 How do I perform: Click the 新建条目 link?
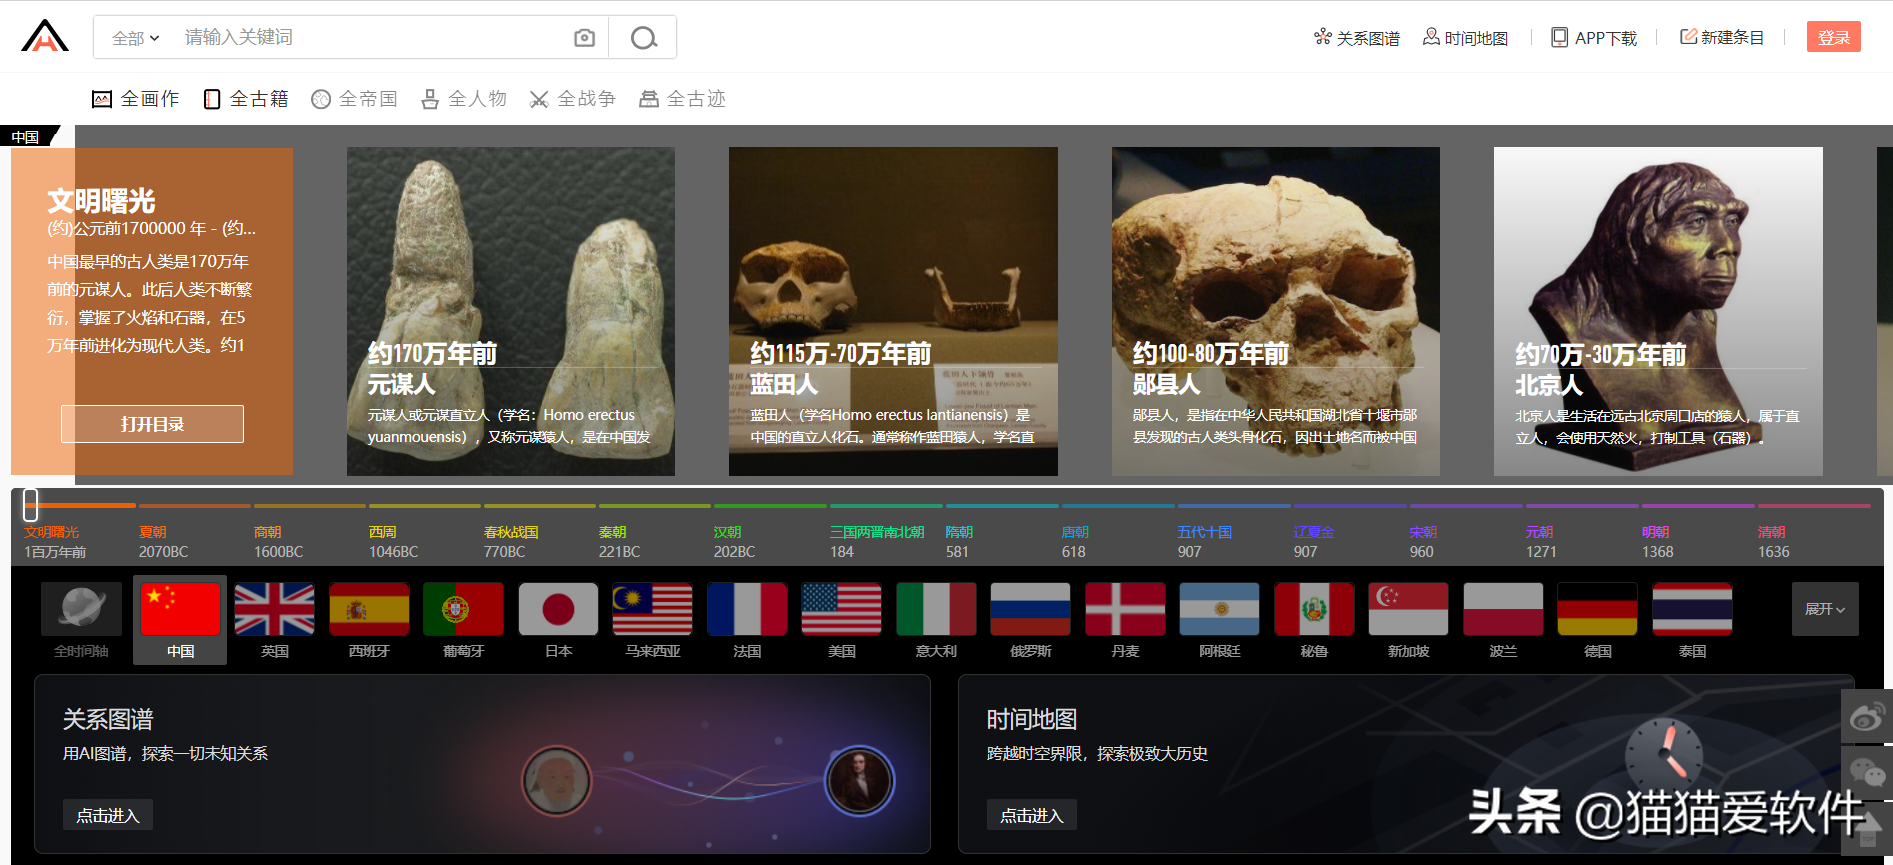[1721, 37]
